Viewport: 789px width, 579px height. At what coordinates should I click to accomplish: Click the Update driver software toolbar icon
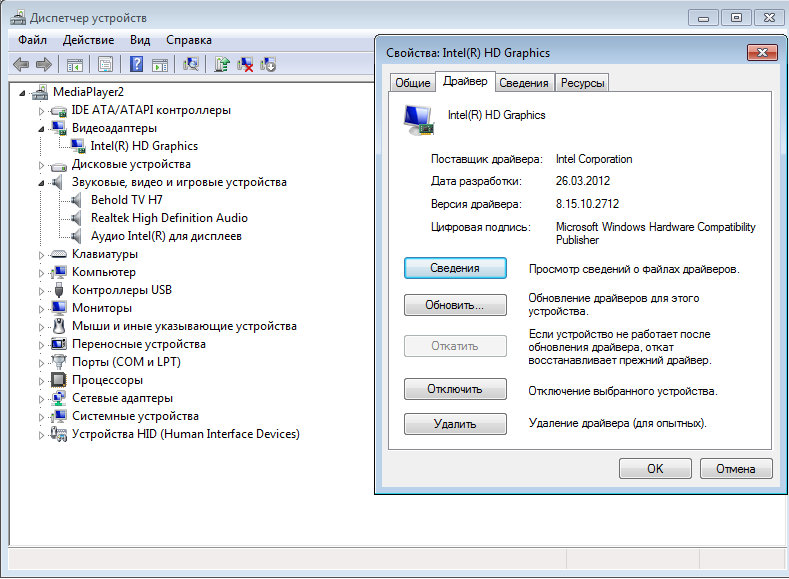click(x=222, y=64)
